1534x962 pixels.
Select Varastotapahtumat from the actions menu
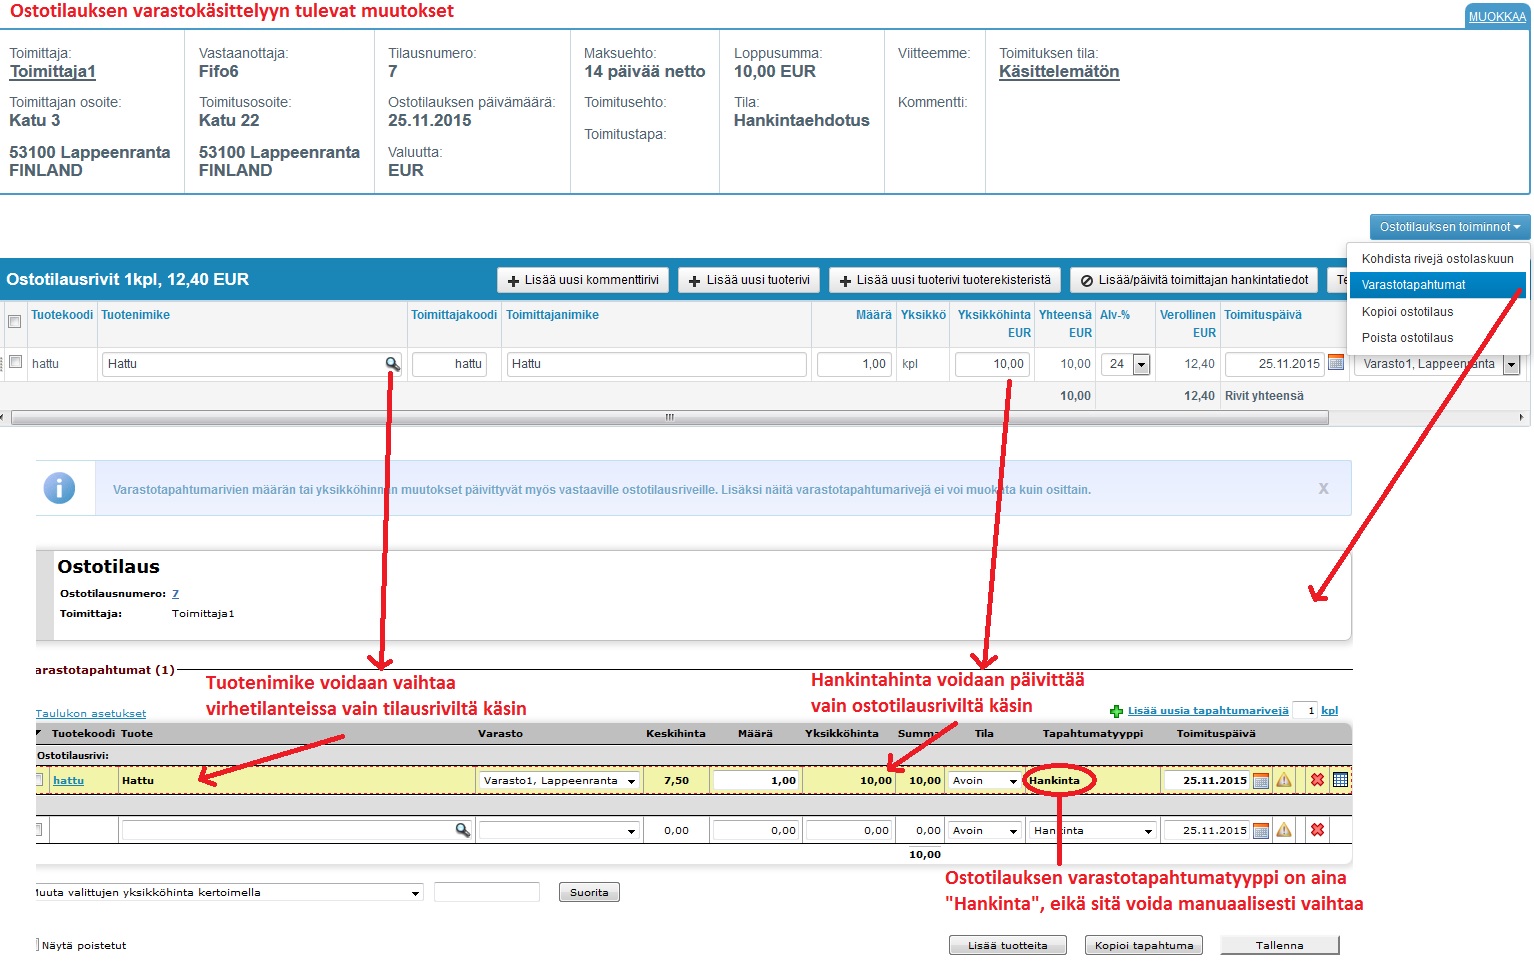tap(1413, 285)
